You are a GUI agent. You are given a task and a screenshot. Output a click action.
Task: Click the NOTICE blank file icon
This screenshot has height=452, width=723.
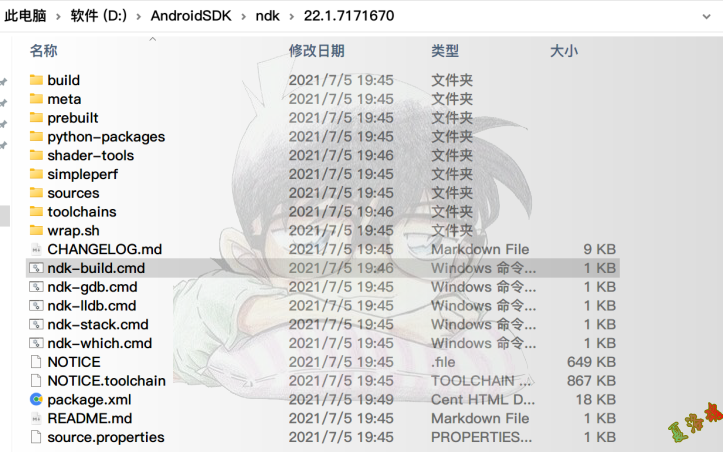36,362
